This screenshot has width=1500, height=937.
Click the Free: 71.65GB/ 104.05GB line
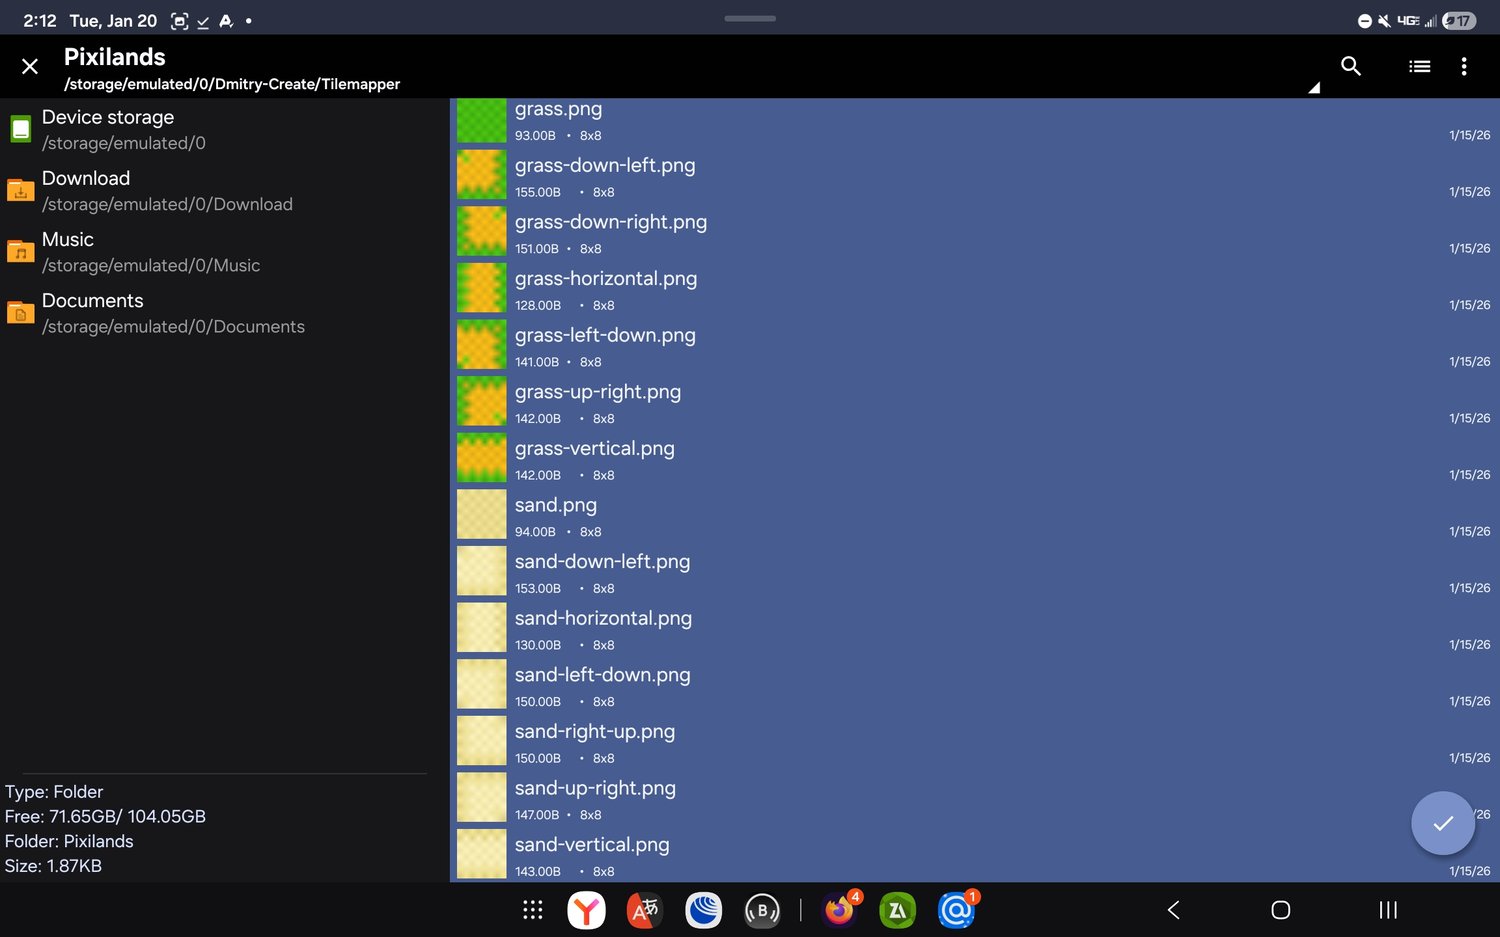(105, 816)
